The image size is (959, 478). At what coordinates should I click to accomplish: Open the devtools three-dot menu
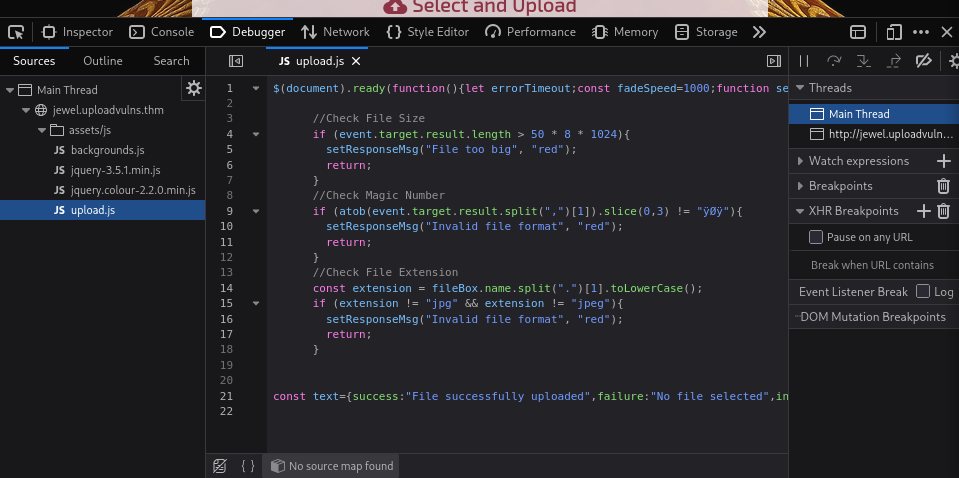click(x=921, y=32)
